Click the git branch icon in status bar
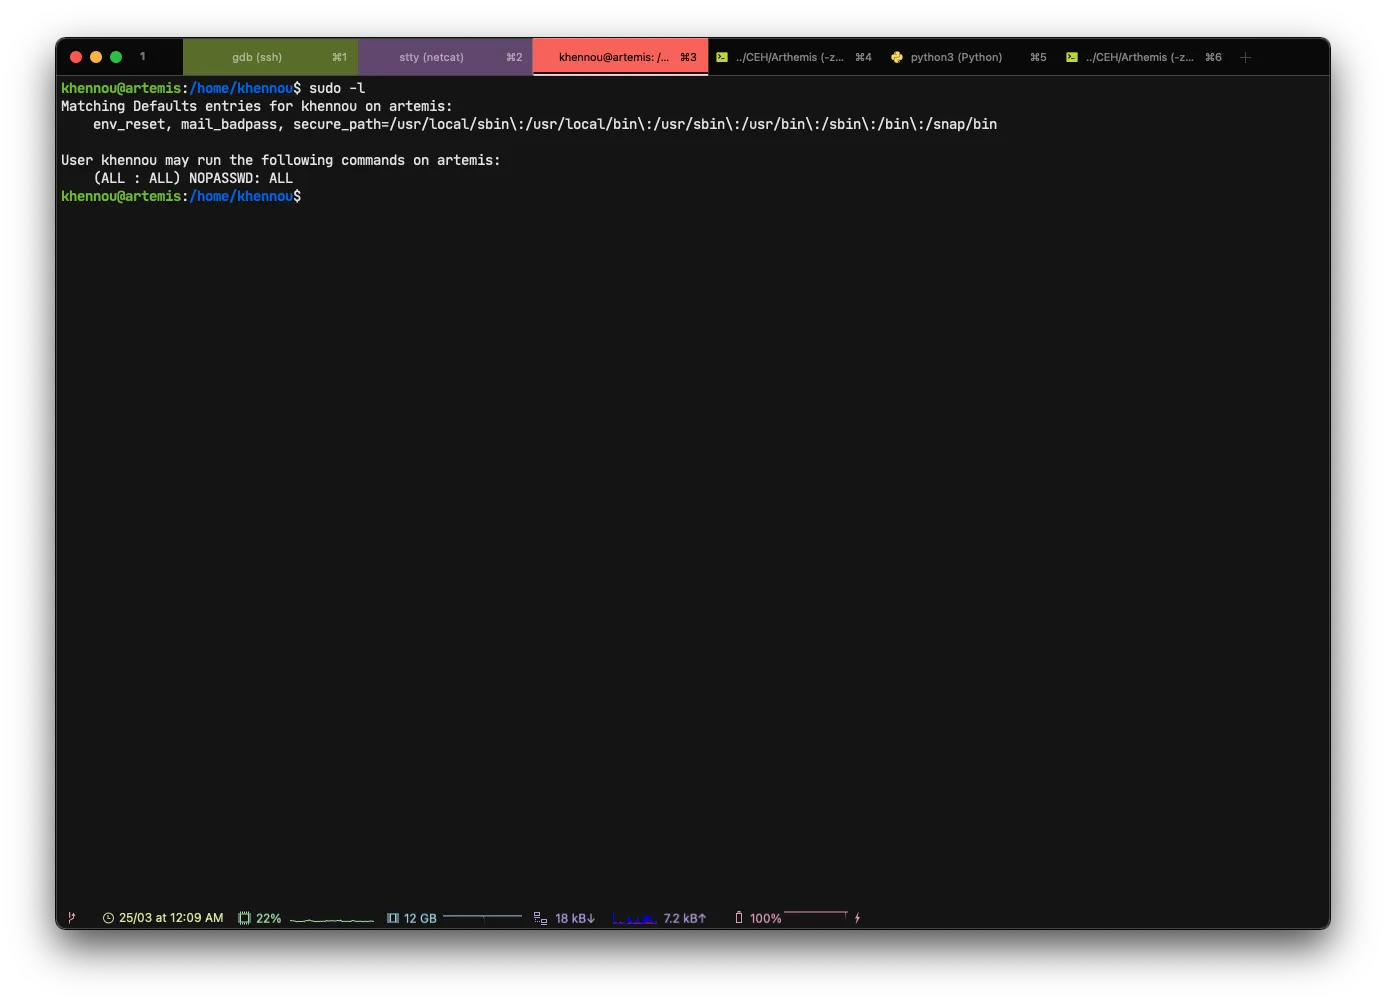The image size is (1386, 1003). [x=71, y=918]
